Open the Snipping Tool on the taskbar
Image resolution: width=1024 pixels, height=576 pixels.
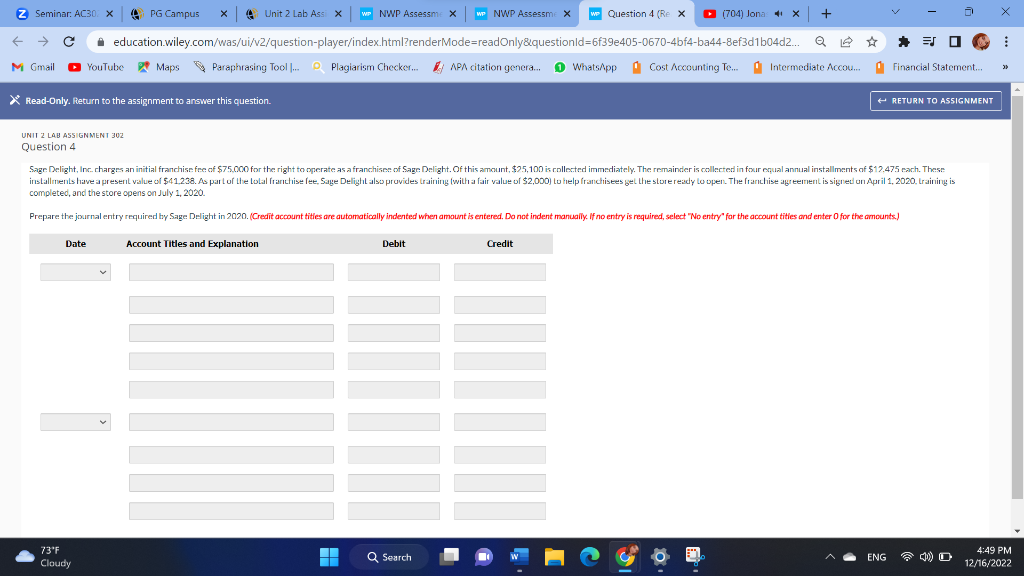pos(695,557)
